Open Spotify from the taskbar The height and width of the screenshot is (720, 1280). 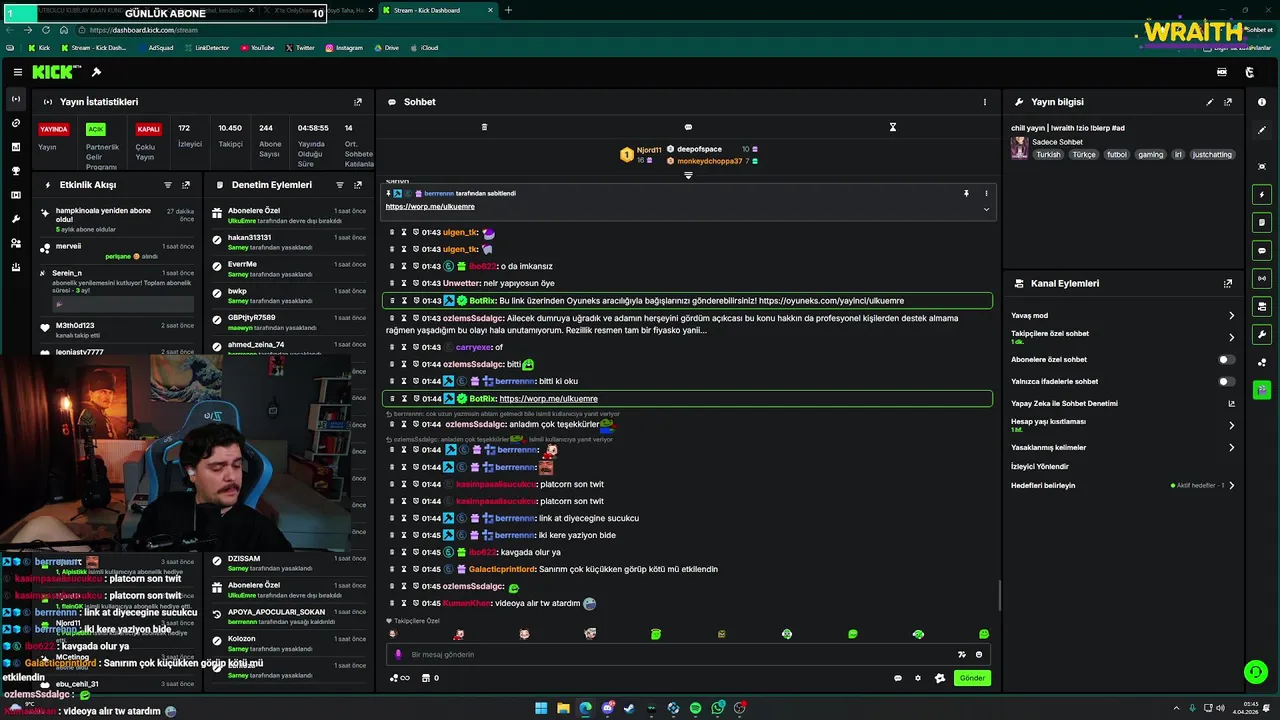pos(696,708)
